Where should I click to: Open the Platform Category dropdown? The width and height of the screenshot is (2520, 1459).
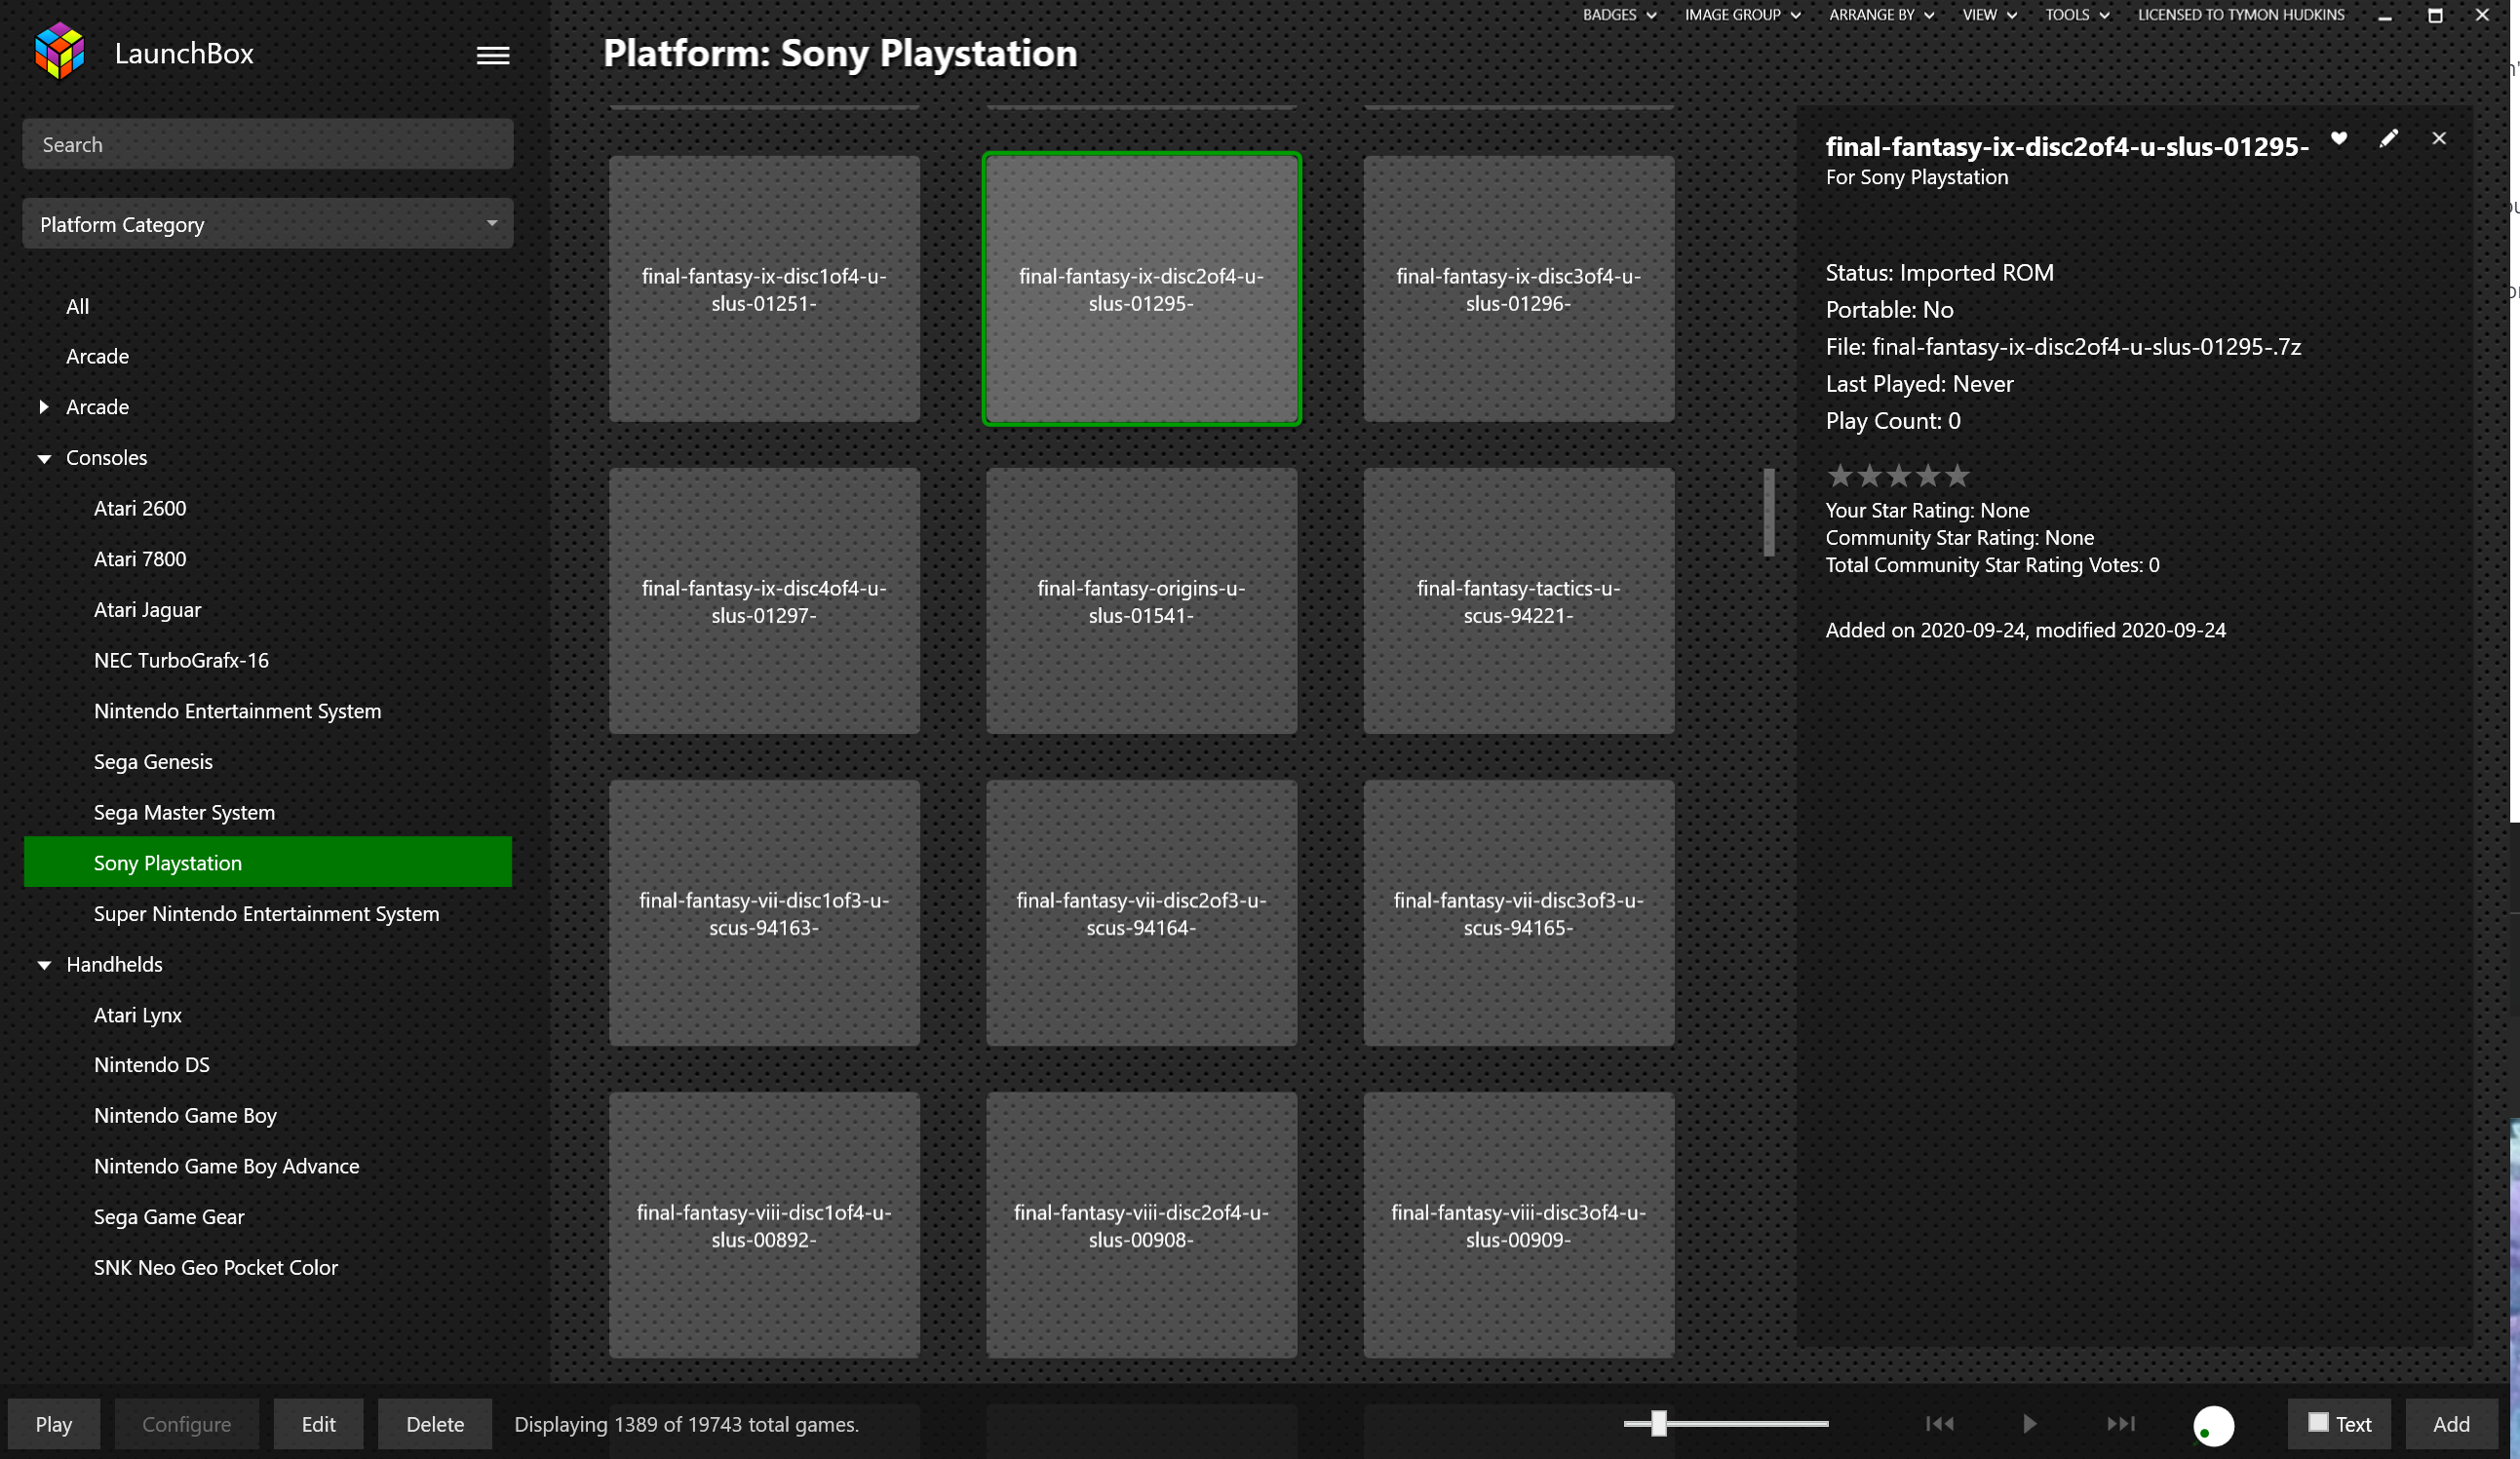pos(267,223)
